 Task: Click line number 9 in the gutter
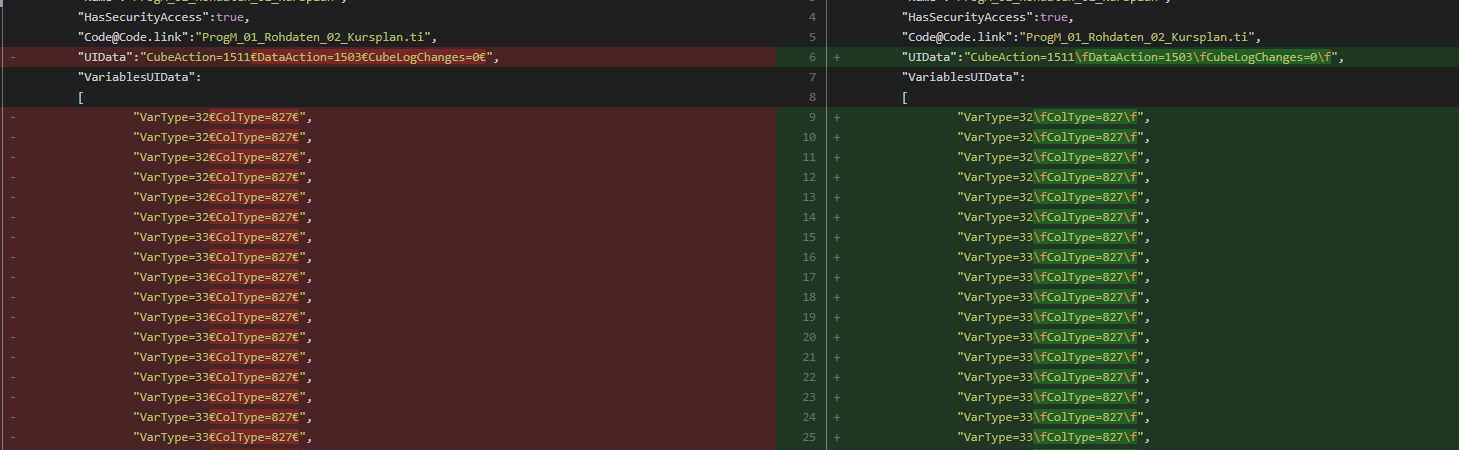[812, 117]
